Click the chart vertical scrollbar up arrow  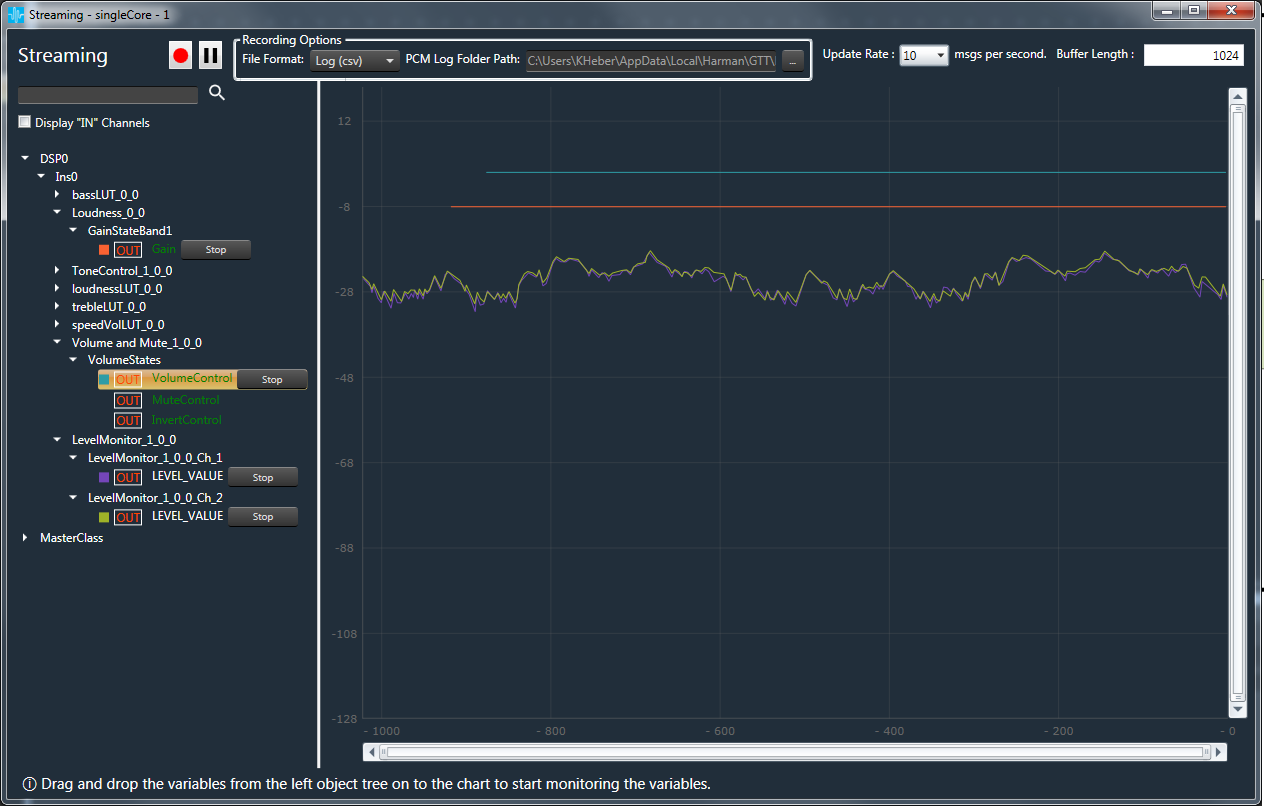[1237, 97]
